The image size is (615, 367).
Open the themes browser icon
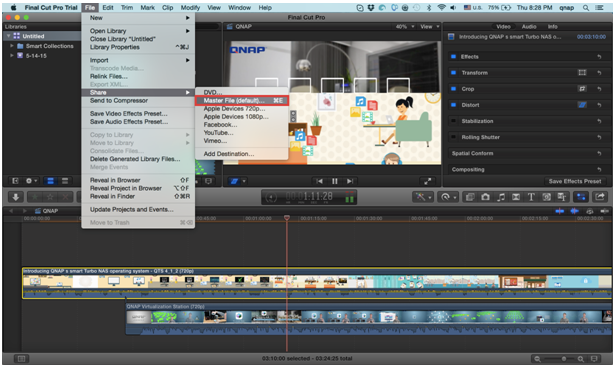(x=562, y=197)
